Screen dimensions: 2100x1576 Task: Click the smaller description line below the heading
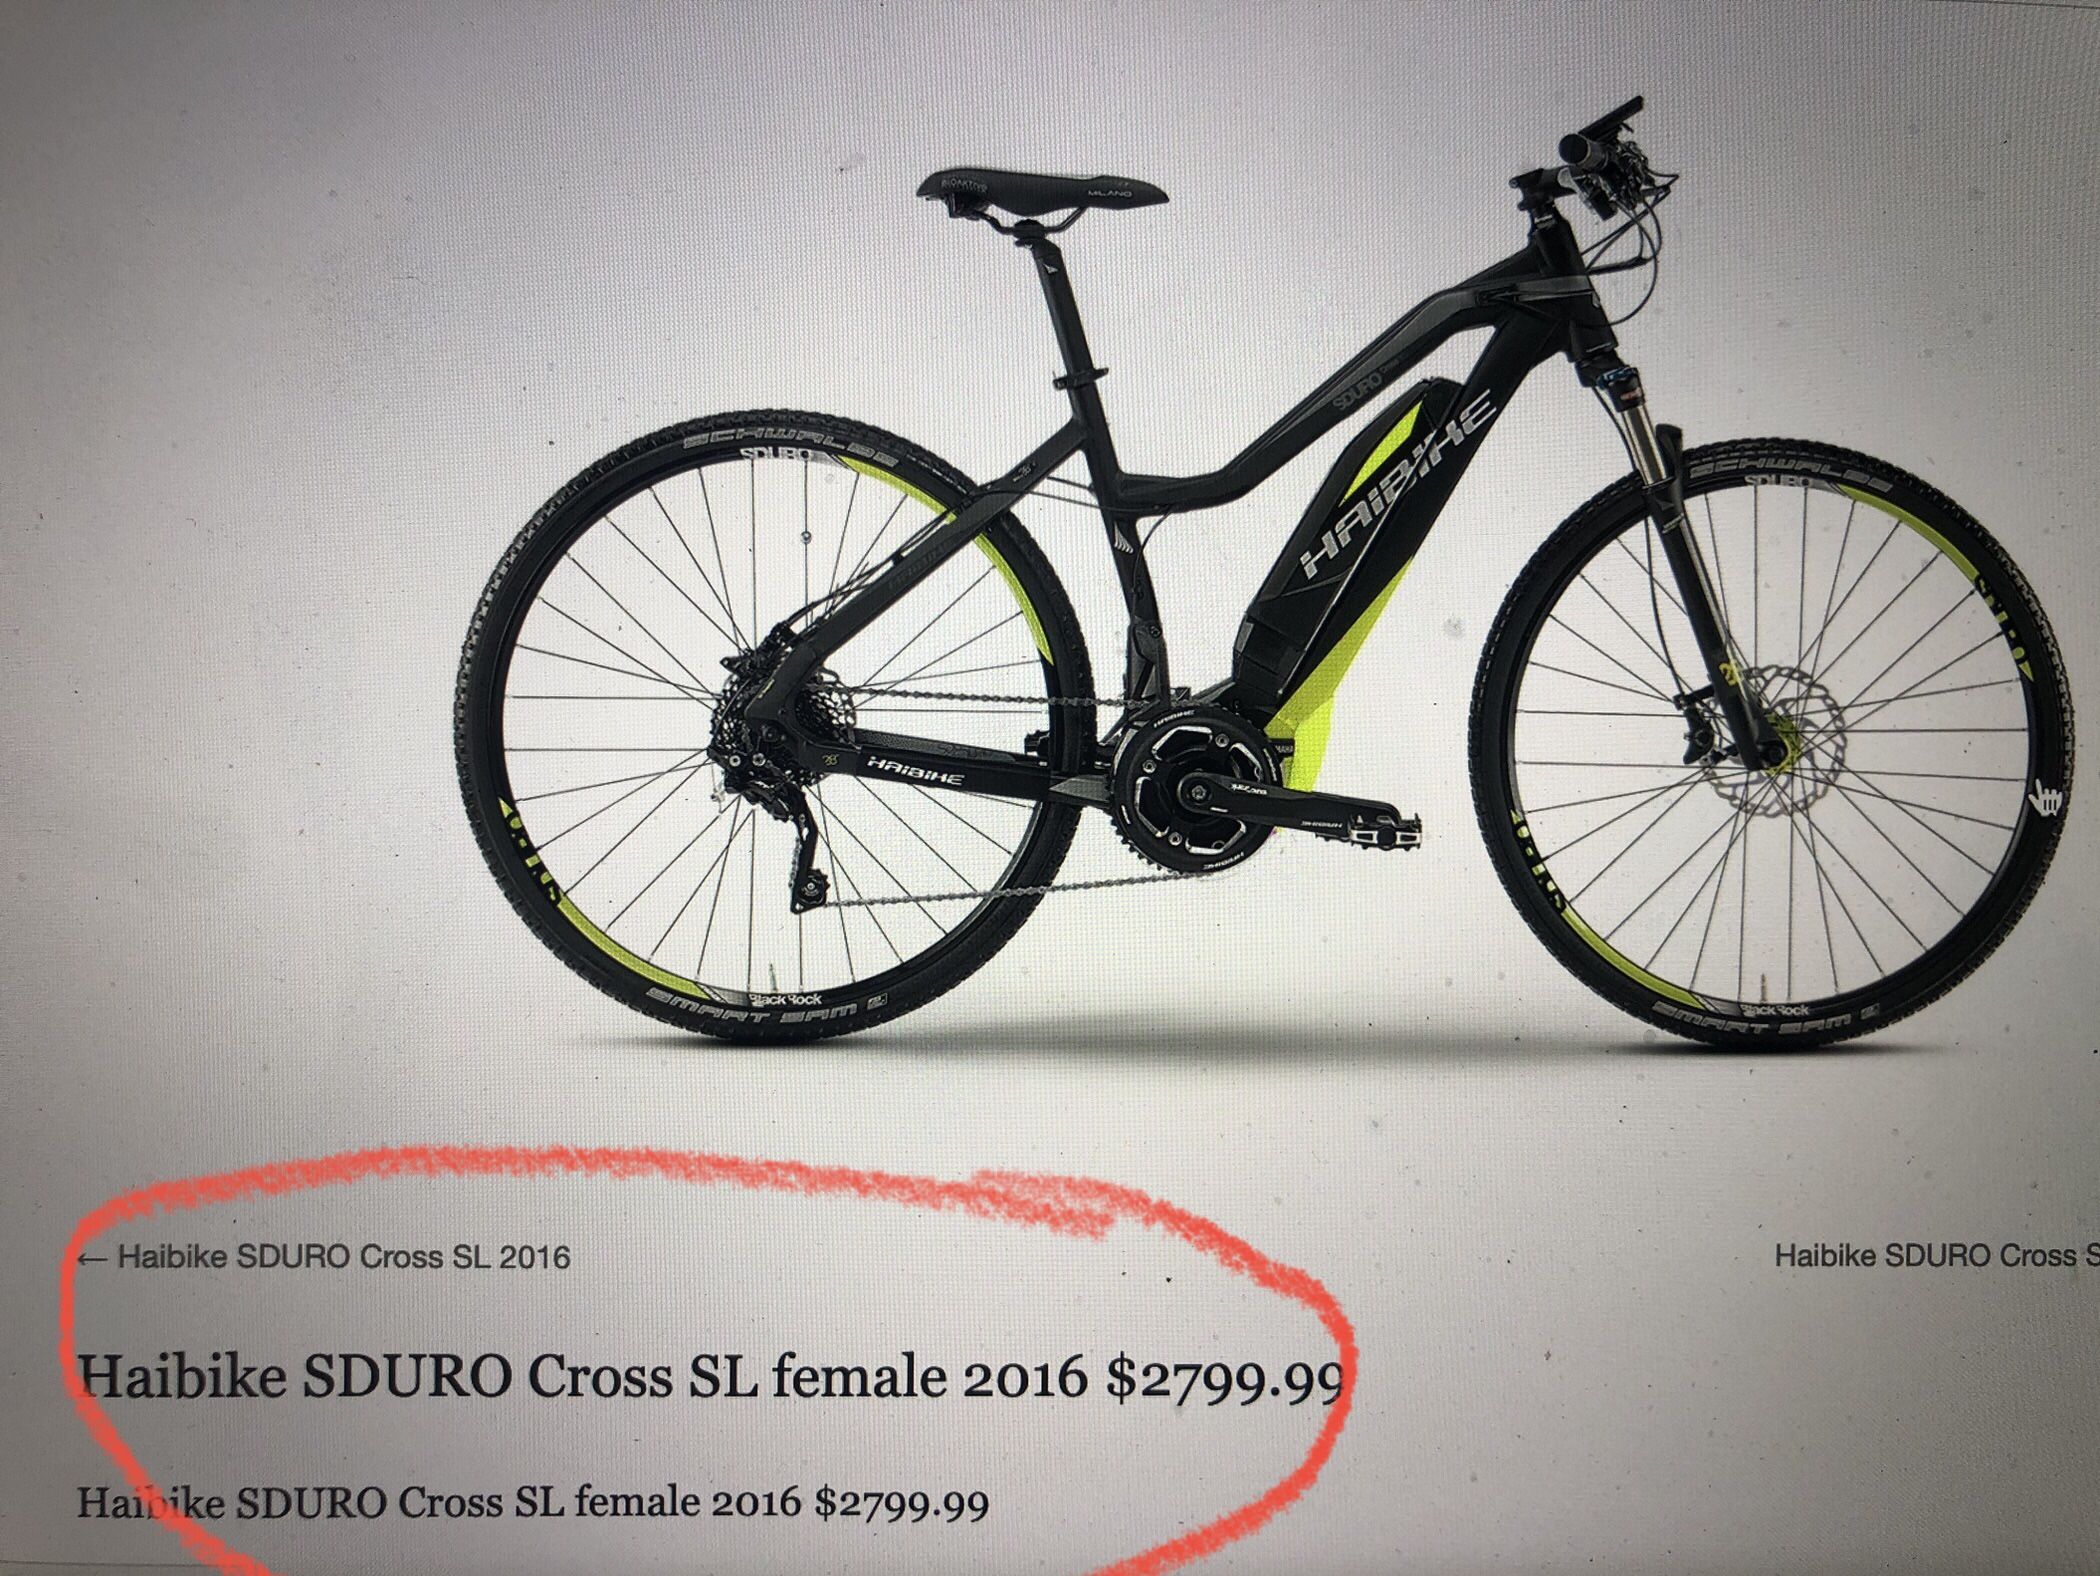click(x=533, y=1503)
